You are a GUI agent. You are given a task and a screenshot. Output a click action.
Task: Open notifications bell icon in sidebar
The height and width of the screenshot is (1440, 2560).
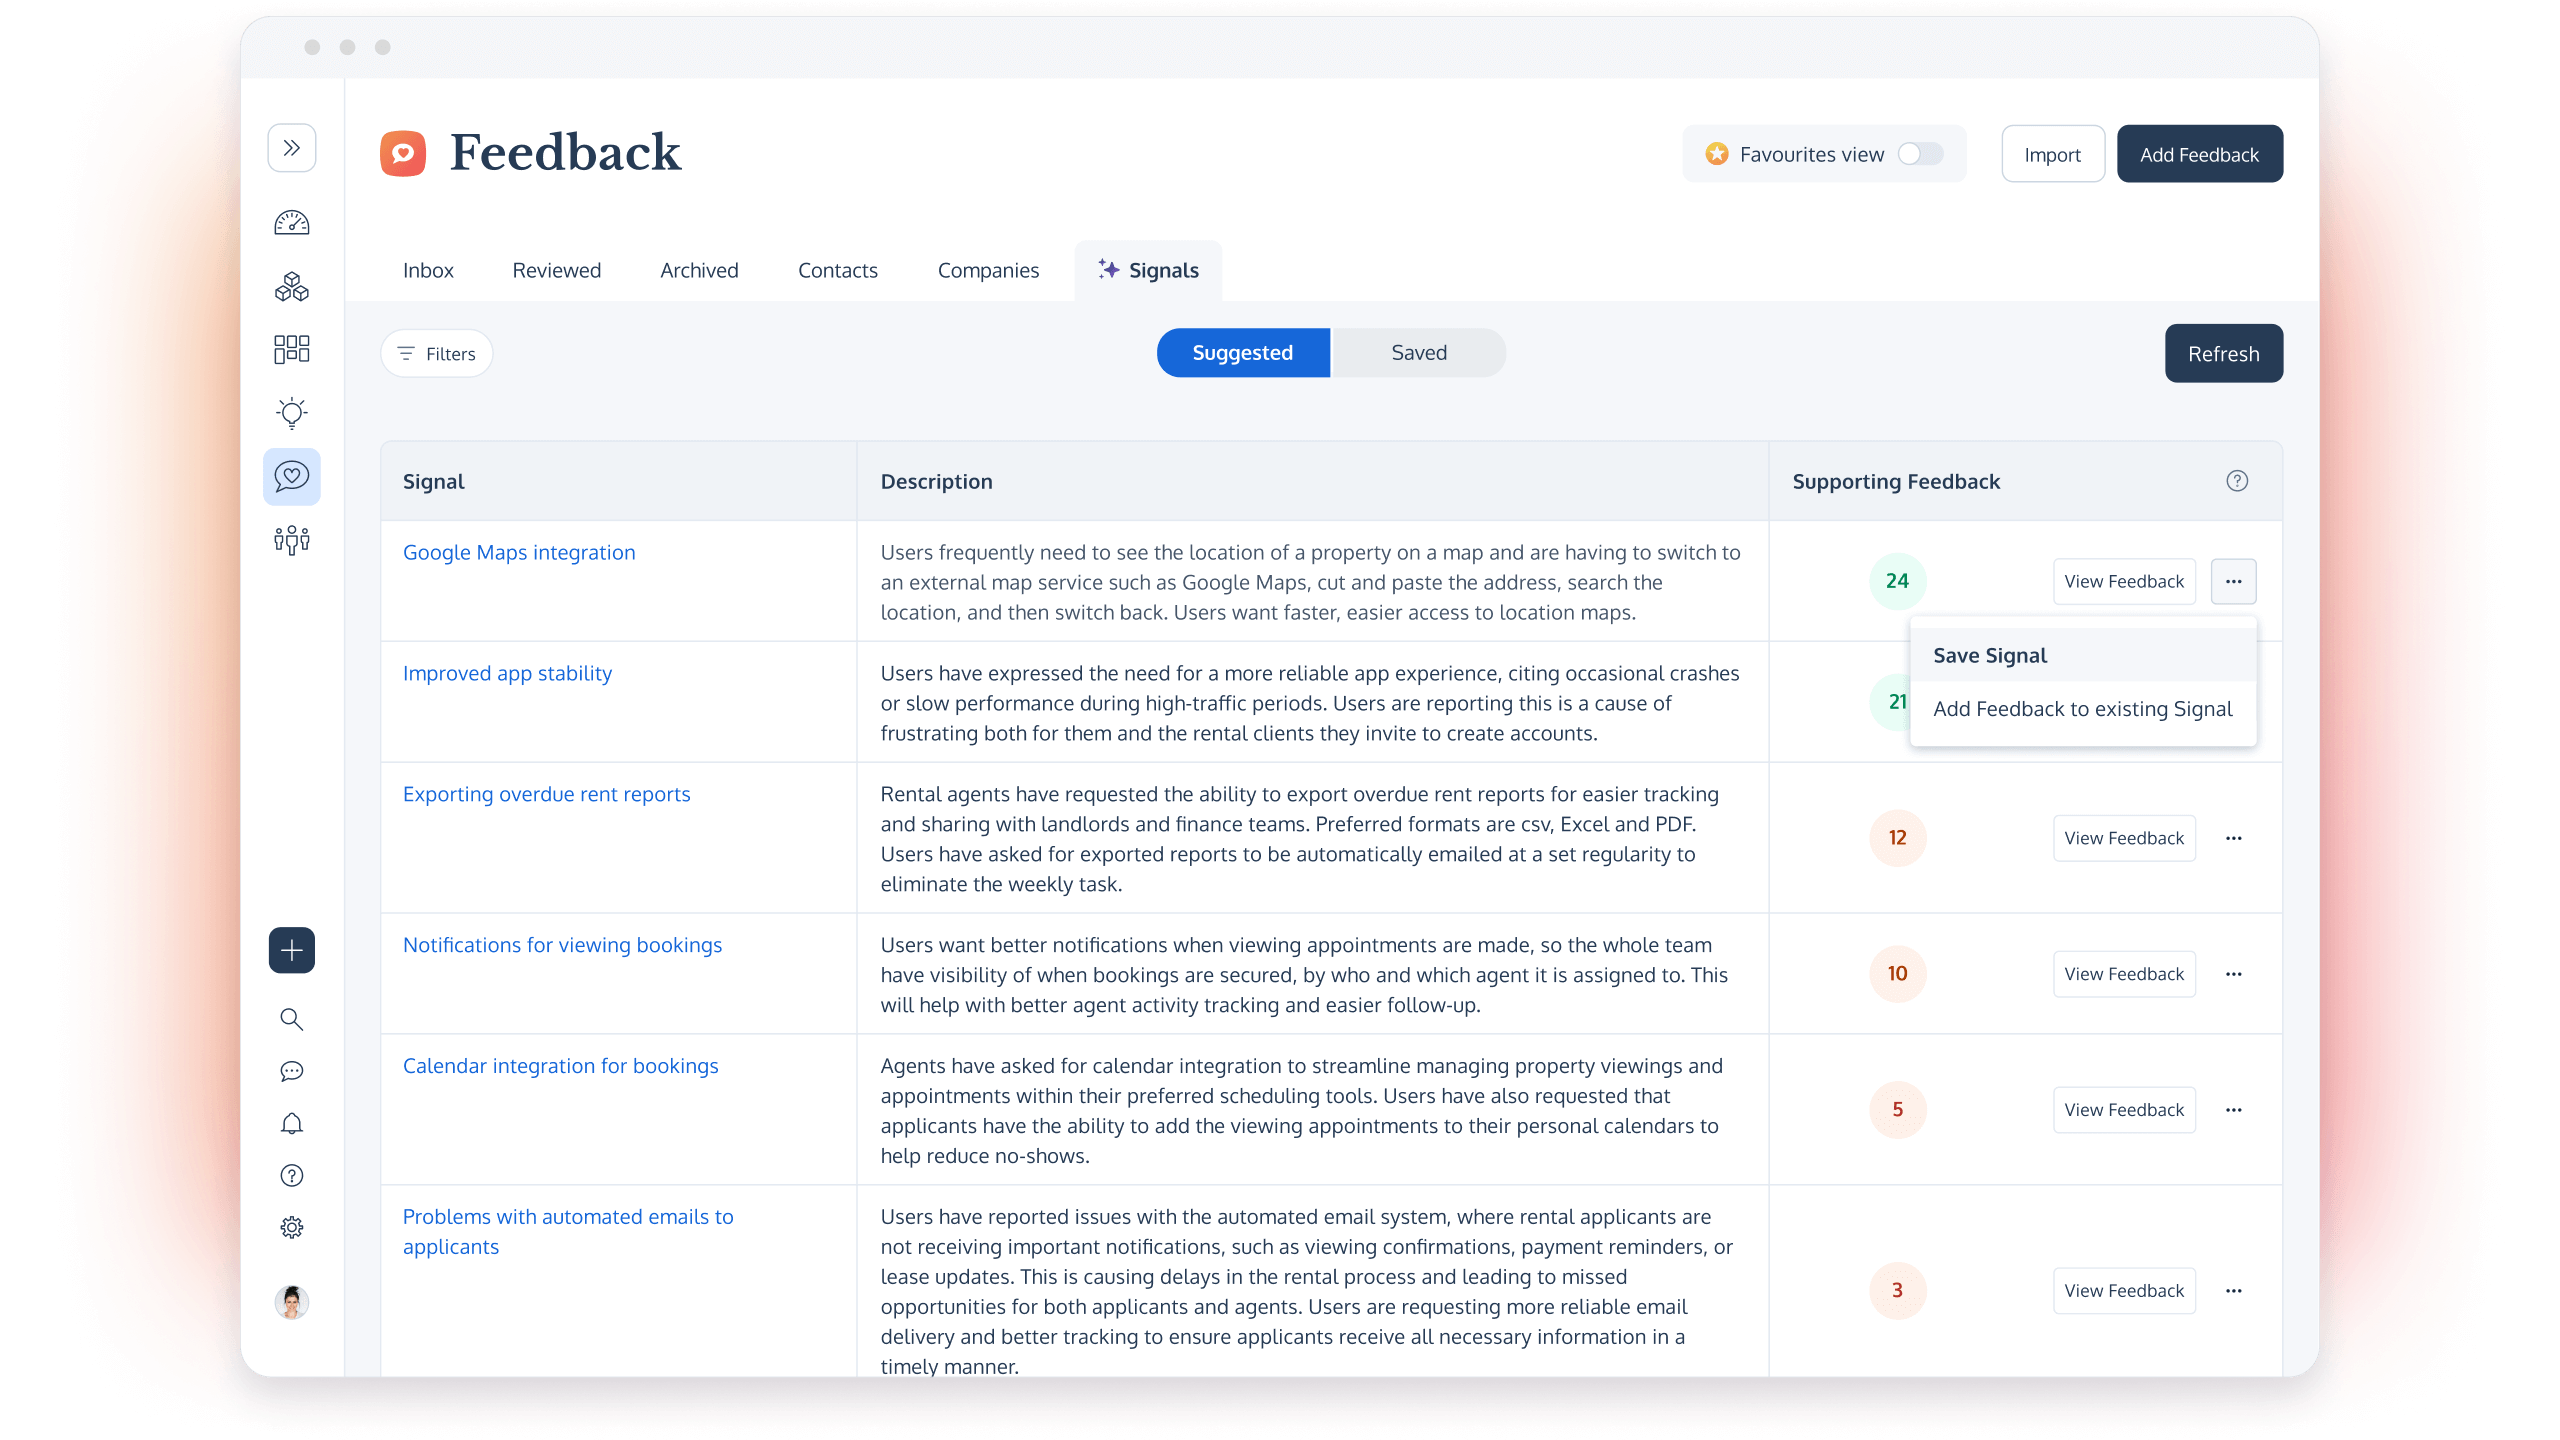click(x=291, y=1124)
